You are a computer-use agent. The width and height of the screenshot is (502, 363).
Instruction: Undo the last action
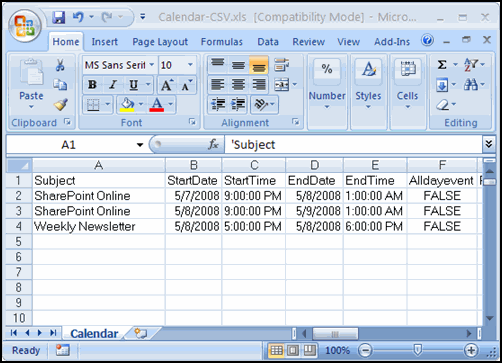[78, 17]
